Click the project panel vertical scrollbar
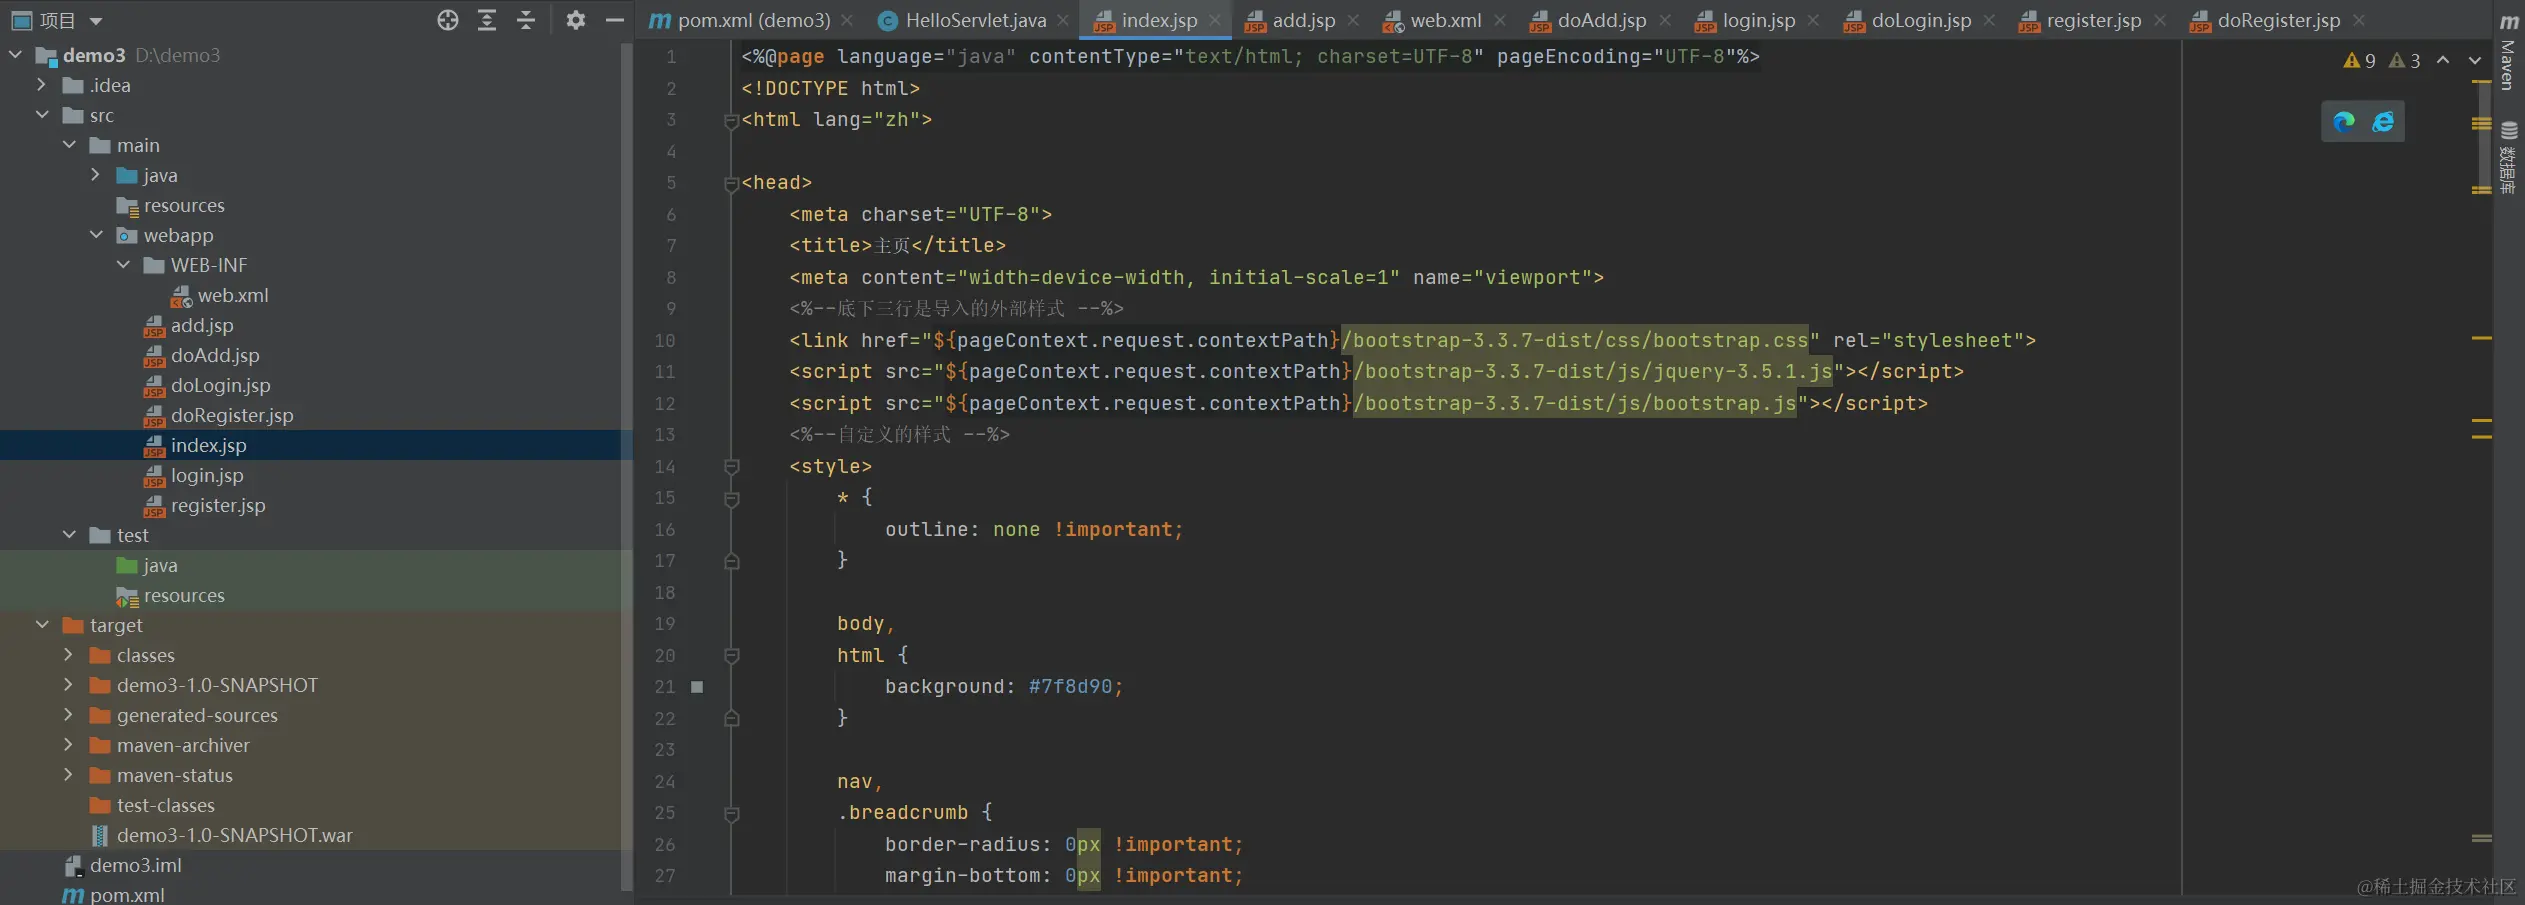 click(x=627, y=465)
